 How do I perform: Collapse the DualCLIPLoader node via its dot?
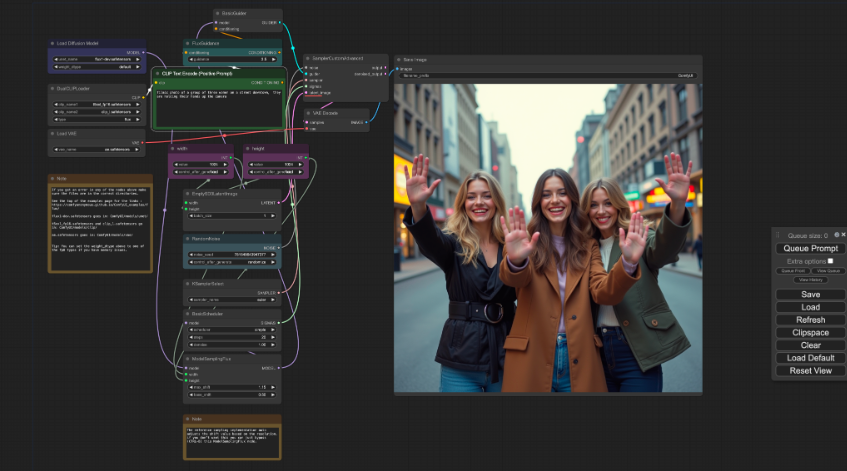52,89
